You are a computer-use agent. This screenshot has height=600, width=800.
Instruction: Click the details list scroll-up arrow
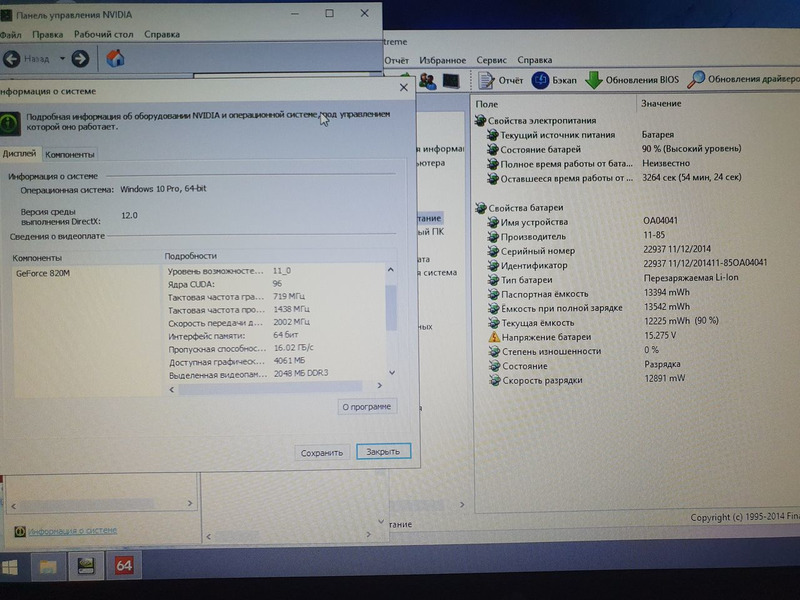click(391, 269)
